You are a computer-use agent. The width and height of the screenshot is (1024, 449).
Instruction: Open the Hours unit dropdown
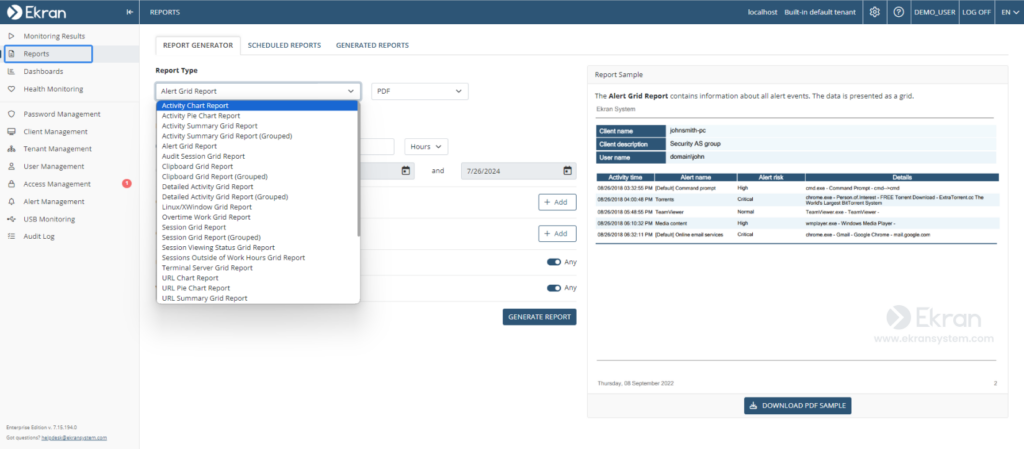[426, 147]
